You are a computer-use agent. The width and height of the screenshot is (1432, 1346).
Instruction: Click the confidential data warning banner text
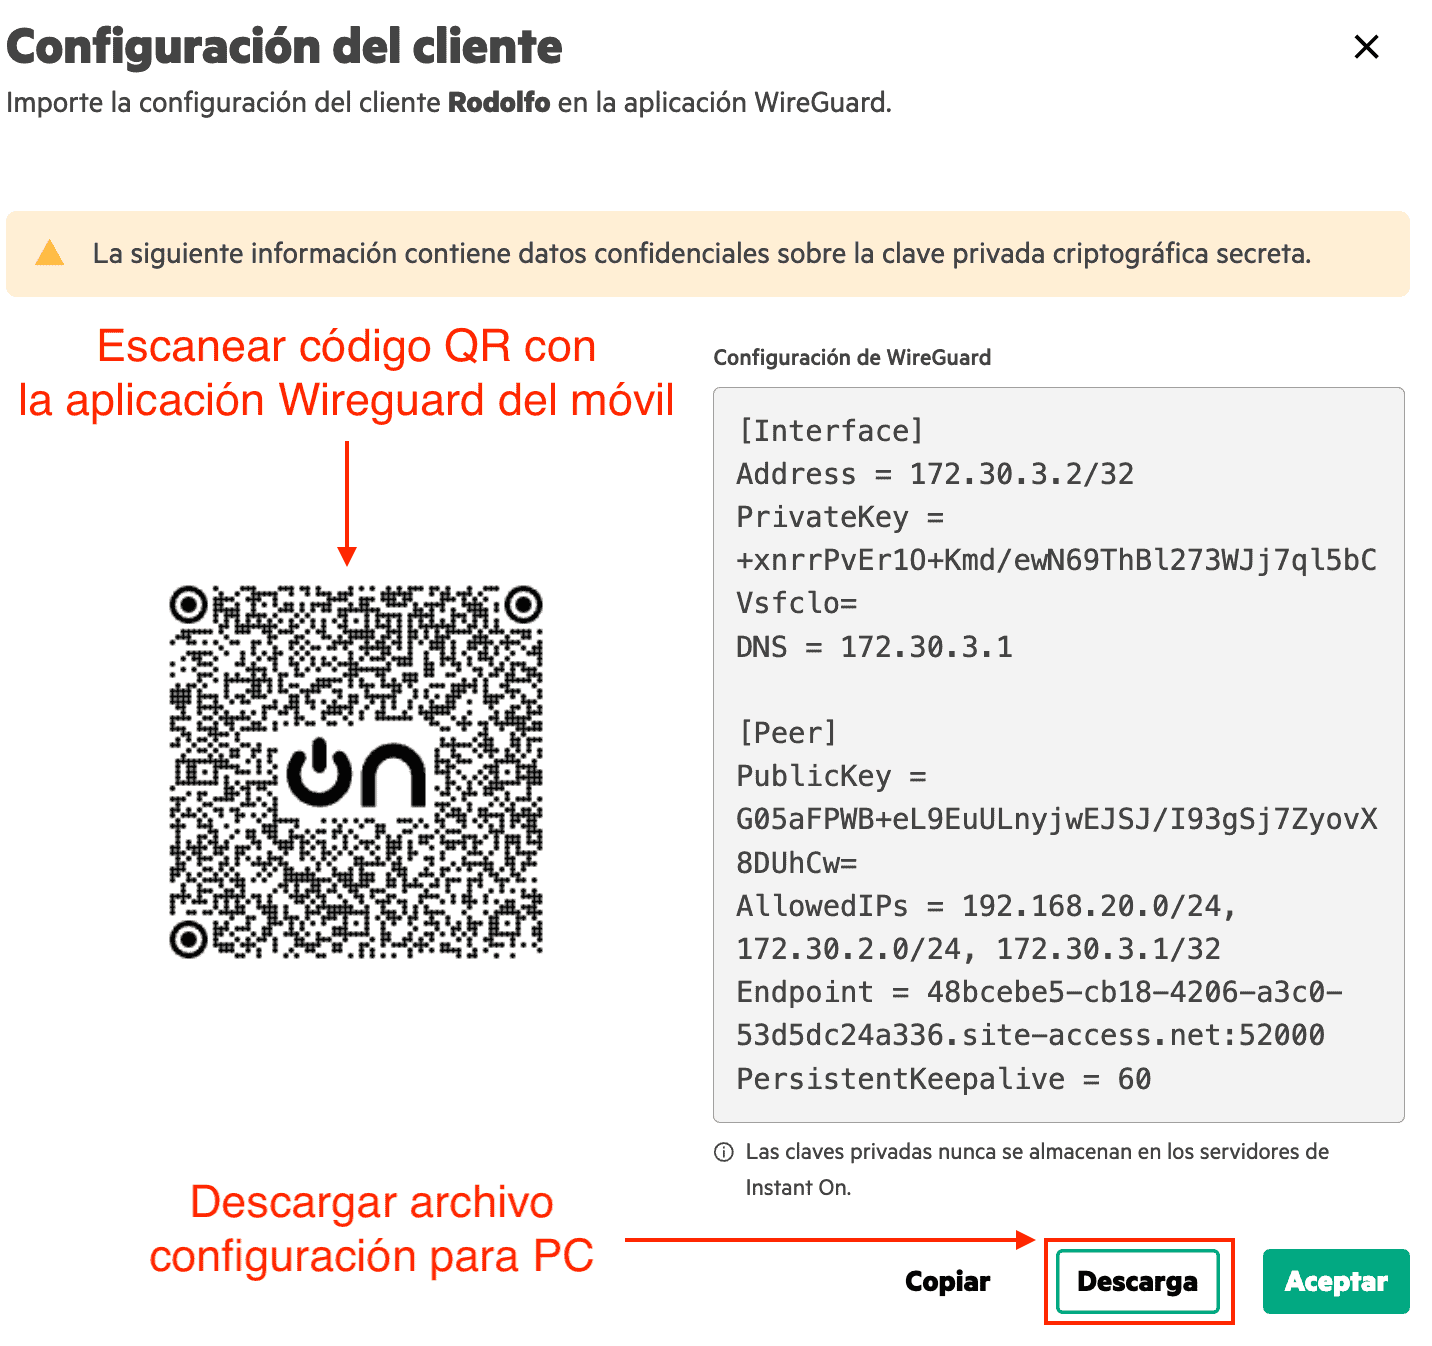(x=701, y=254)
